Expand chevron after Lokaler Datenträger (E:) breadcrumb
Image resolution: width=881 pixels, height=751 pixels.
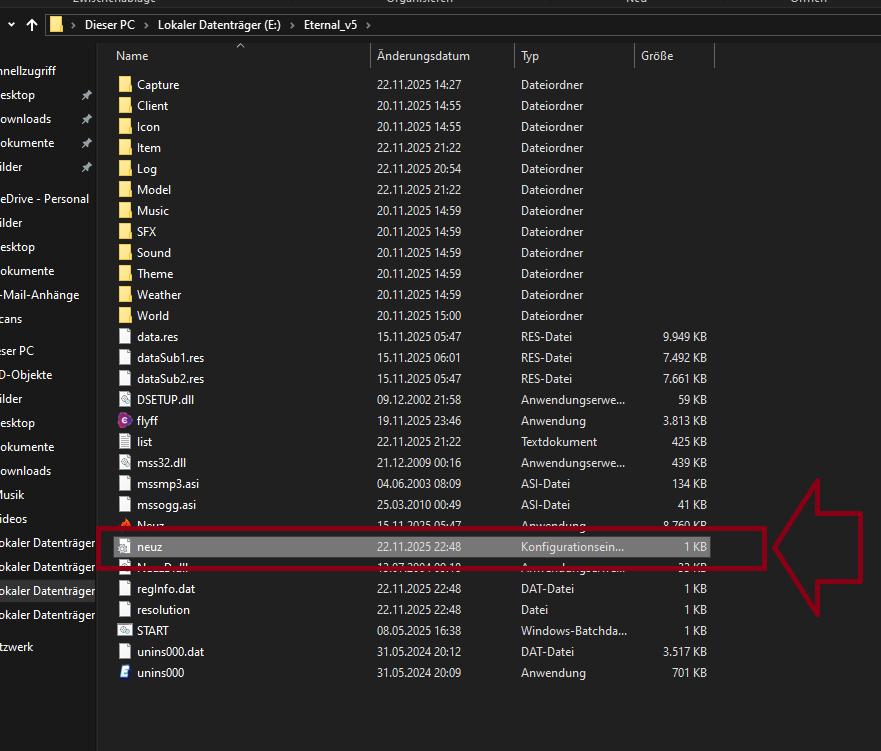[294, 24]
